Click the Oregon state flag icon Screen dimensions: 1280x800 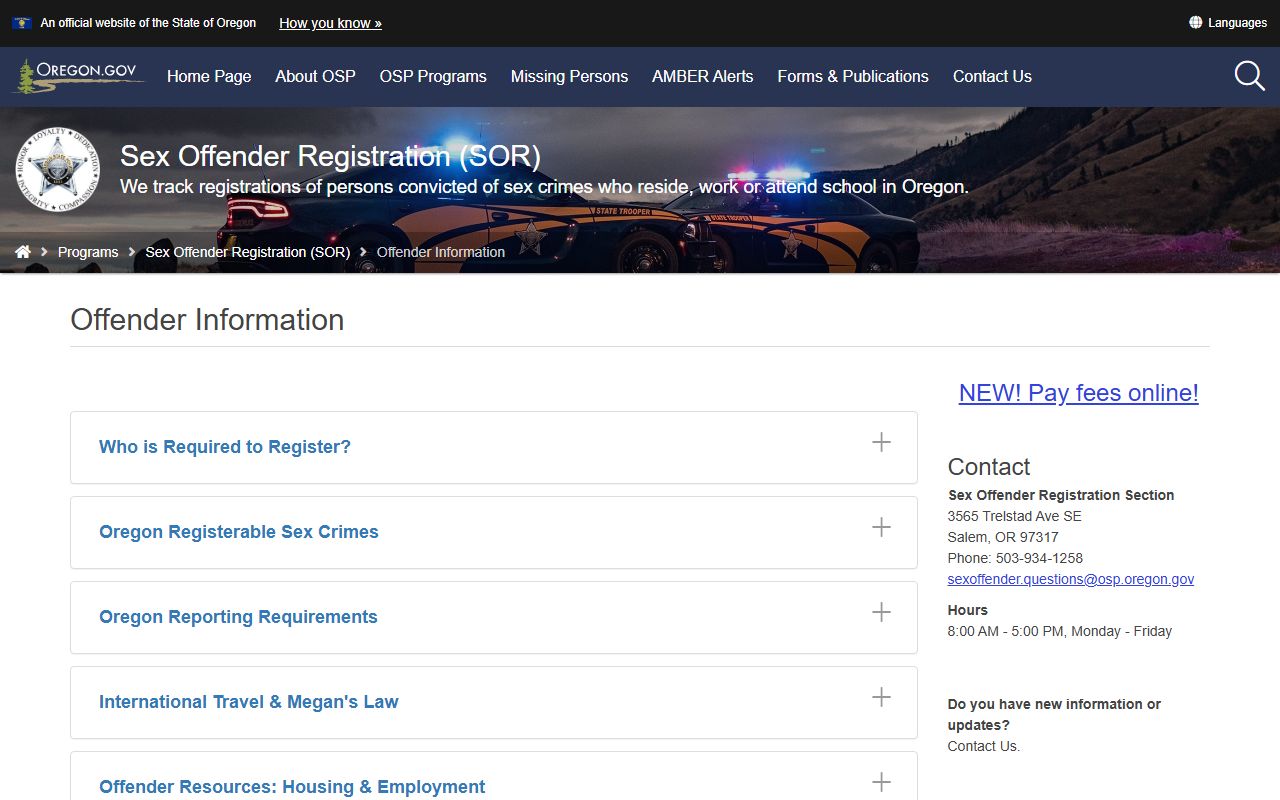(x=21, y=22)
